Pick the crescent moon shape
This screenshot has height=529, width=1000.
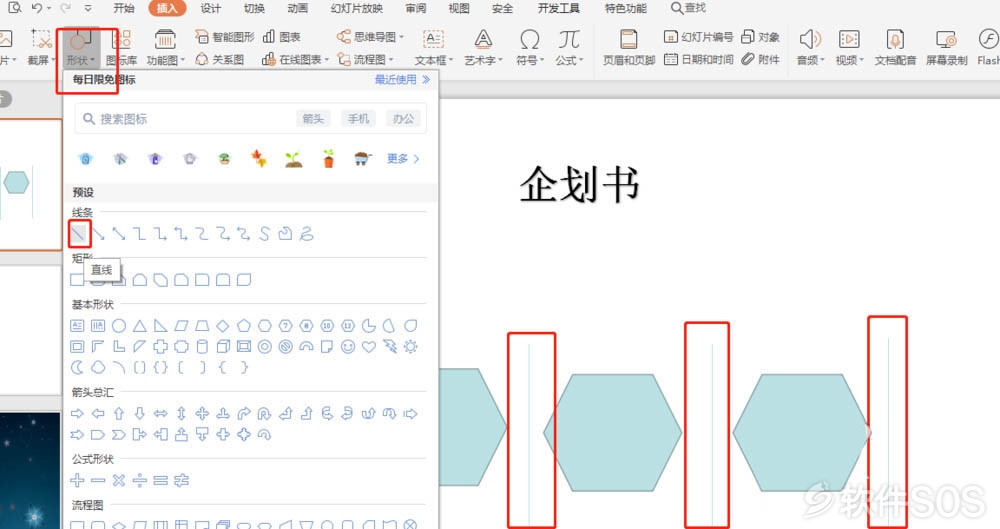pyautogui.click(x=77, y=368)
